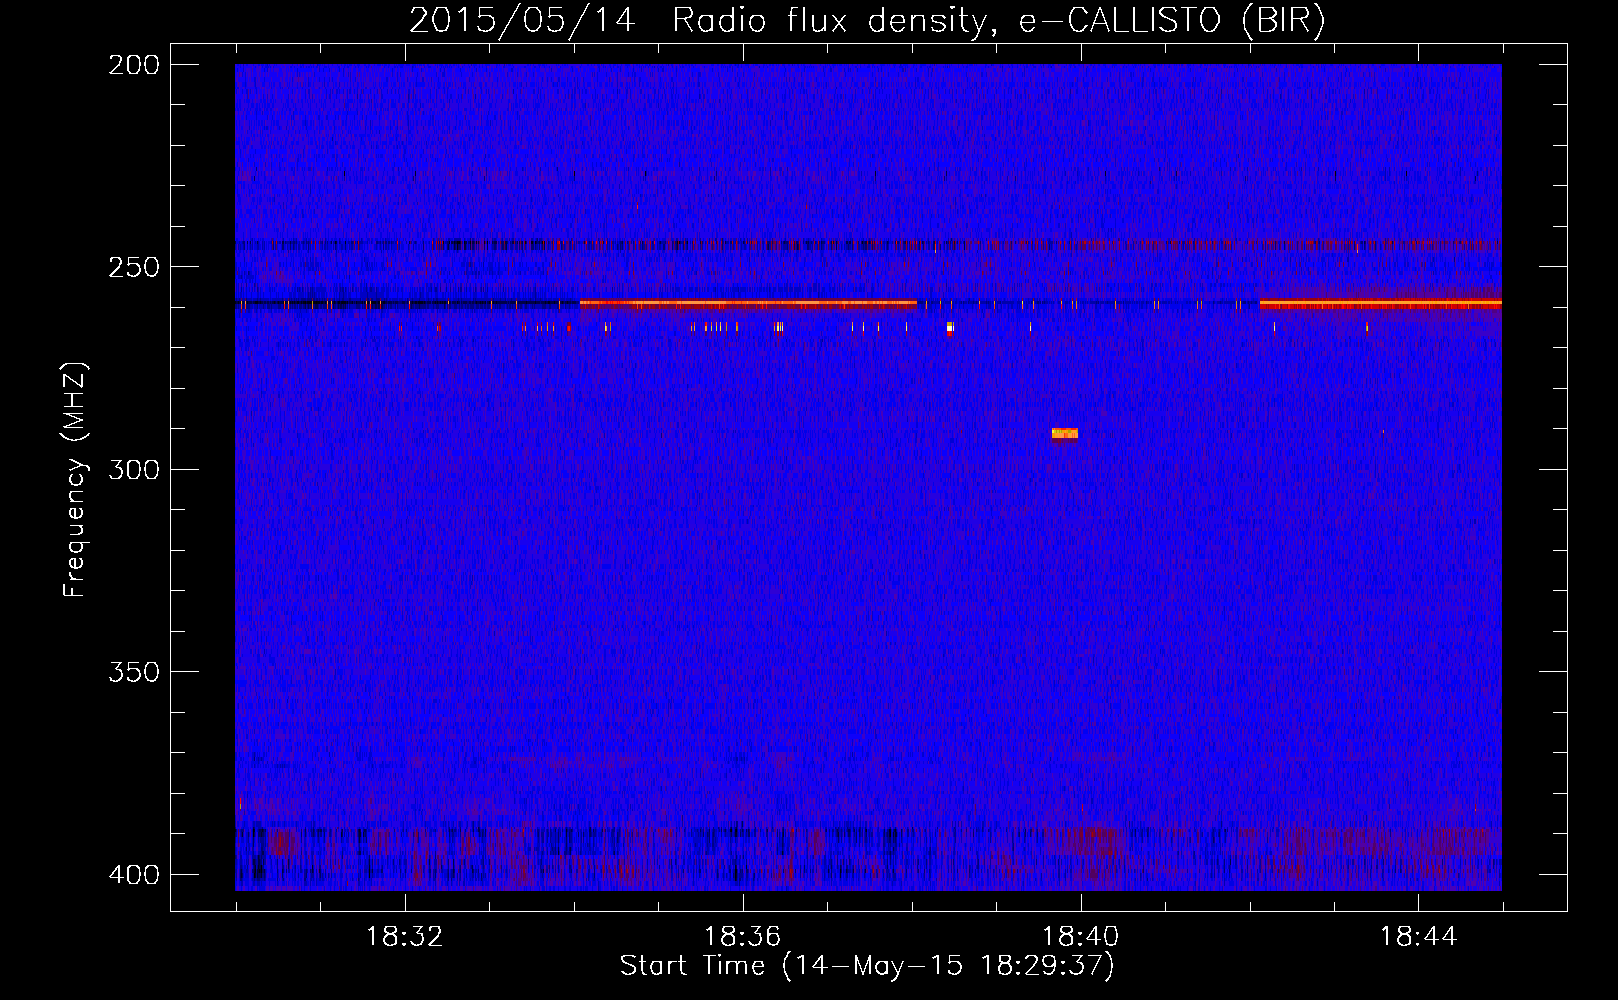Select the 18:36 time tick label
Image resolution: width=1618 pixels, height=1000 pixels.
click(743, 937)
